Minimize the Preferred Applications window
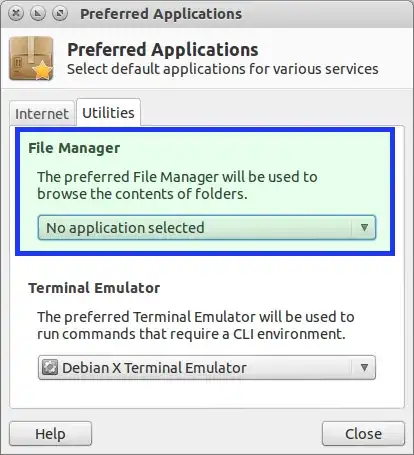Viewport: 414px width, 455px height. point(38,13)
